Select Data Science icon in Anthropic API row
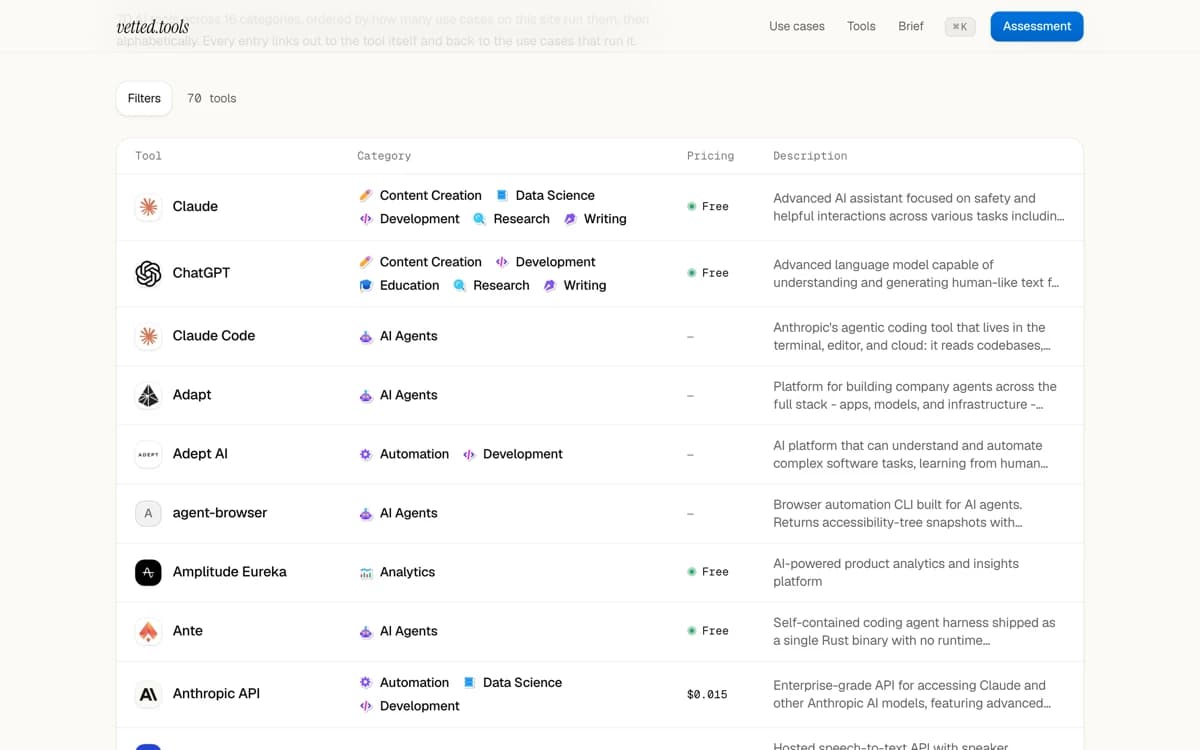 pos(469,682)
